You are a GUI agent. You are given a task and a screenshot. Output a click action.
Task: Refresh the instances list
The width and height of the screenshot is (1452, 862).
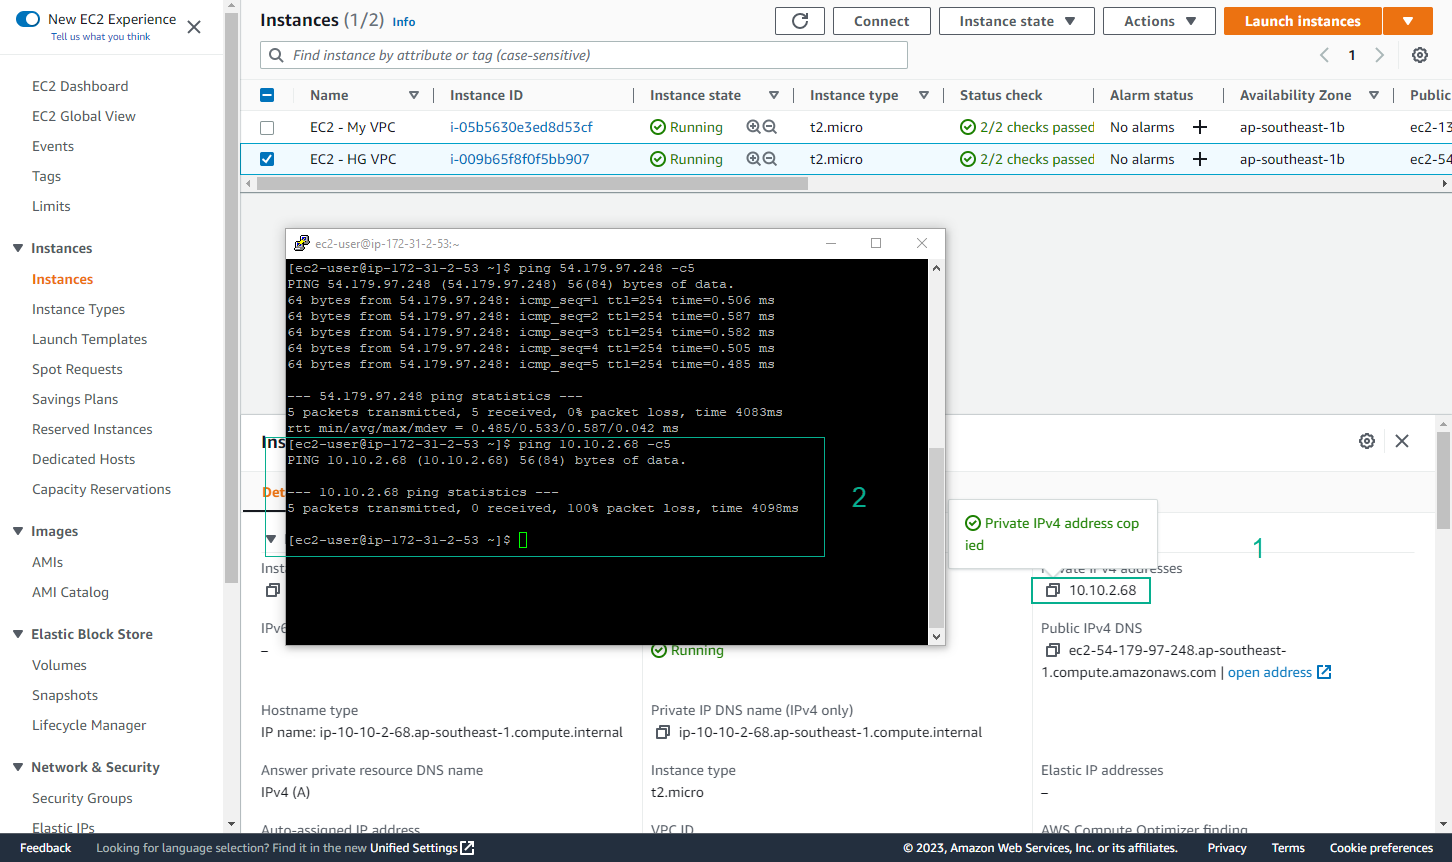click(x=800, y=21)
